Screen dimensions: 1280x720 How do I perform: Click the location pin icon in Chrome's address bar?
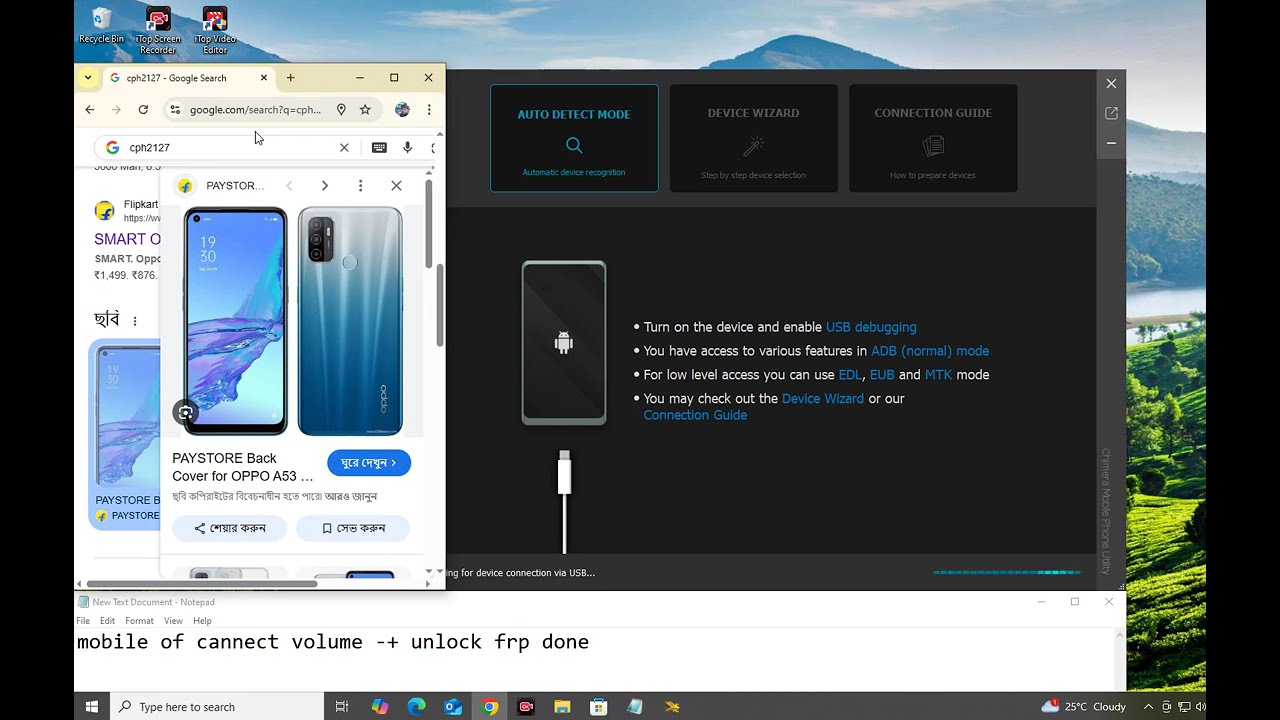pos(341,110)
